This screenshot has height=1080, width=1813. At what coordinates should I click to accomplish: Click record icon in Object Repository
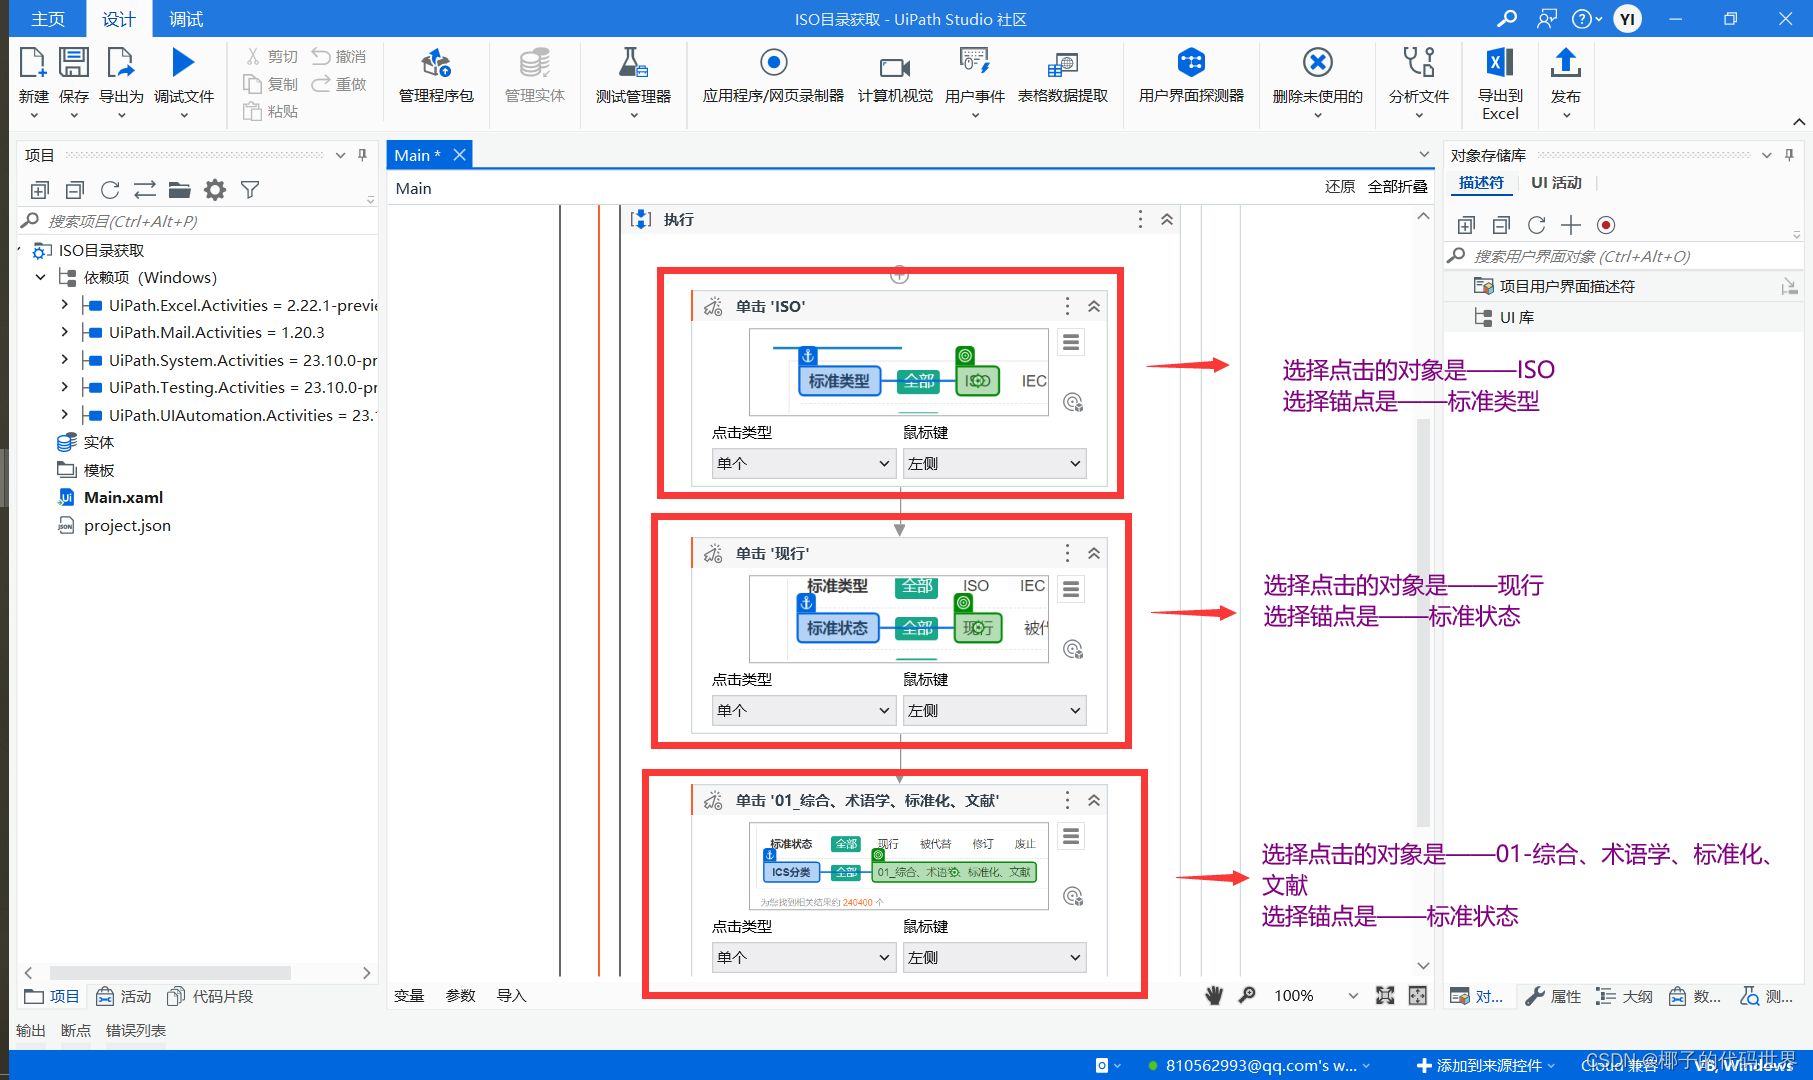(x=1606, y=225)
